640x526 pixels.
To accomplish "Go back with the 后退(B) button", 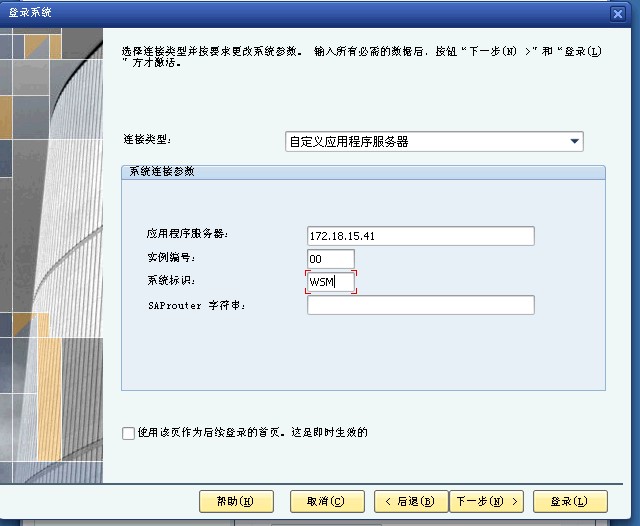I will point(411,501).
